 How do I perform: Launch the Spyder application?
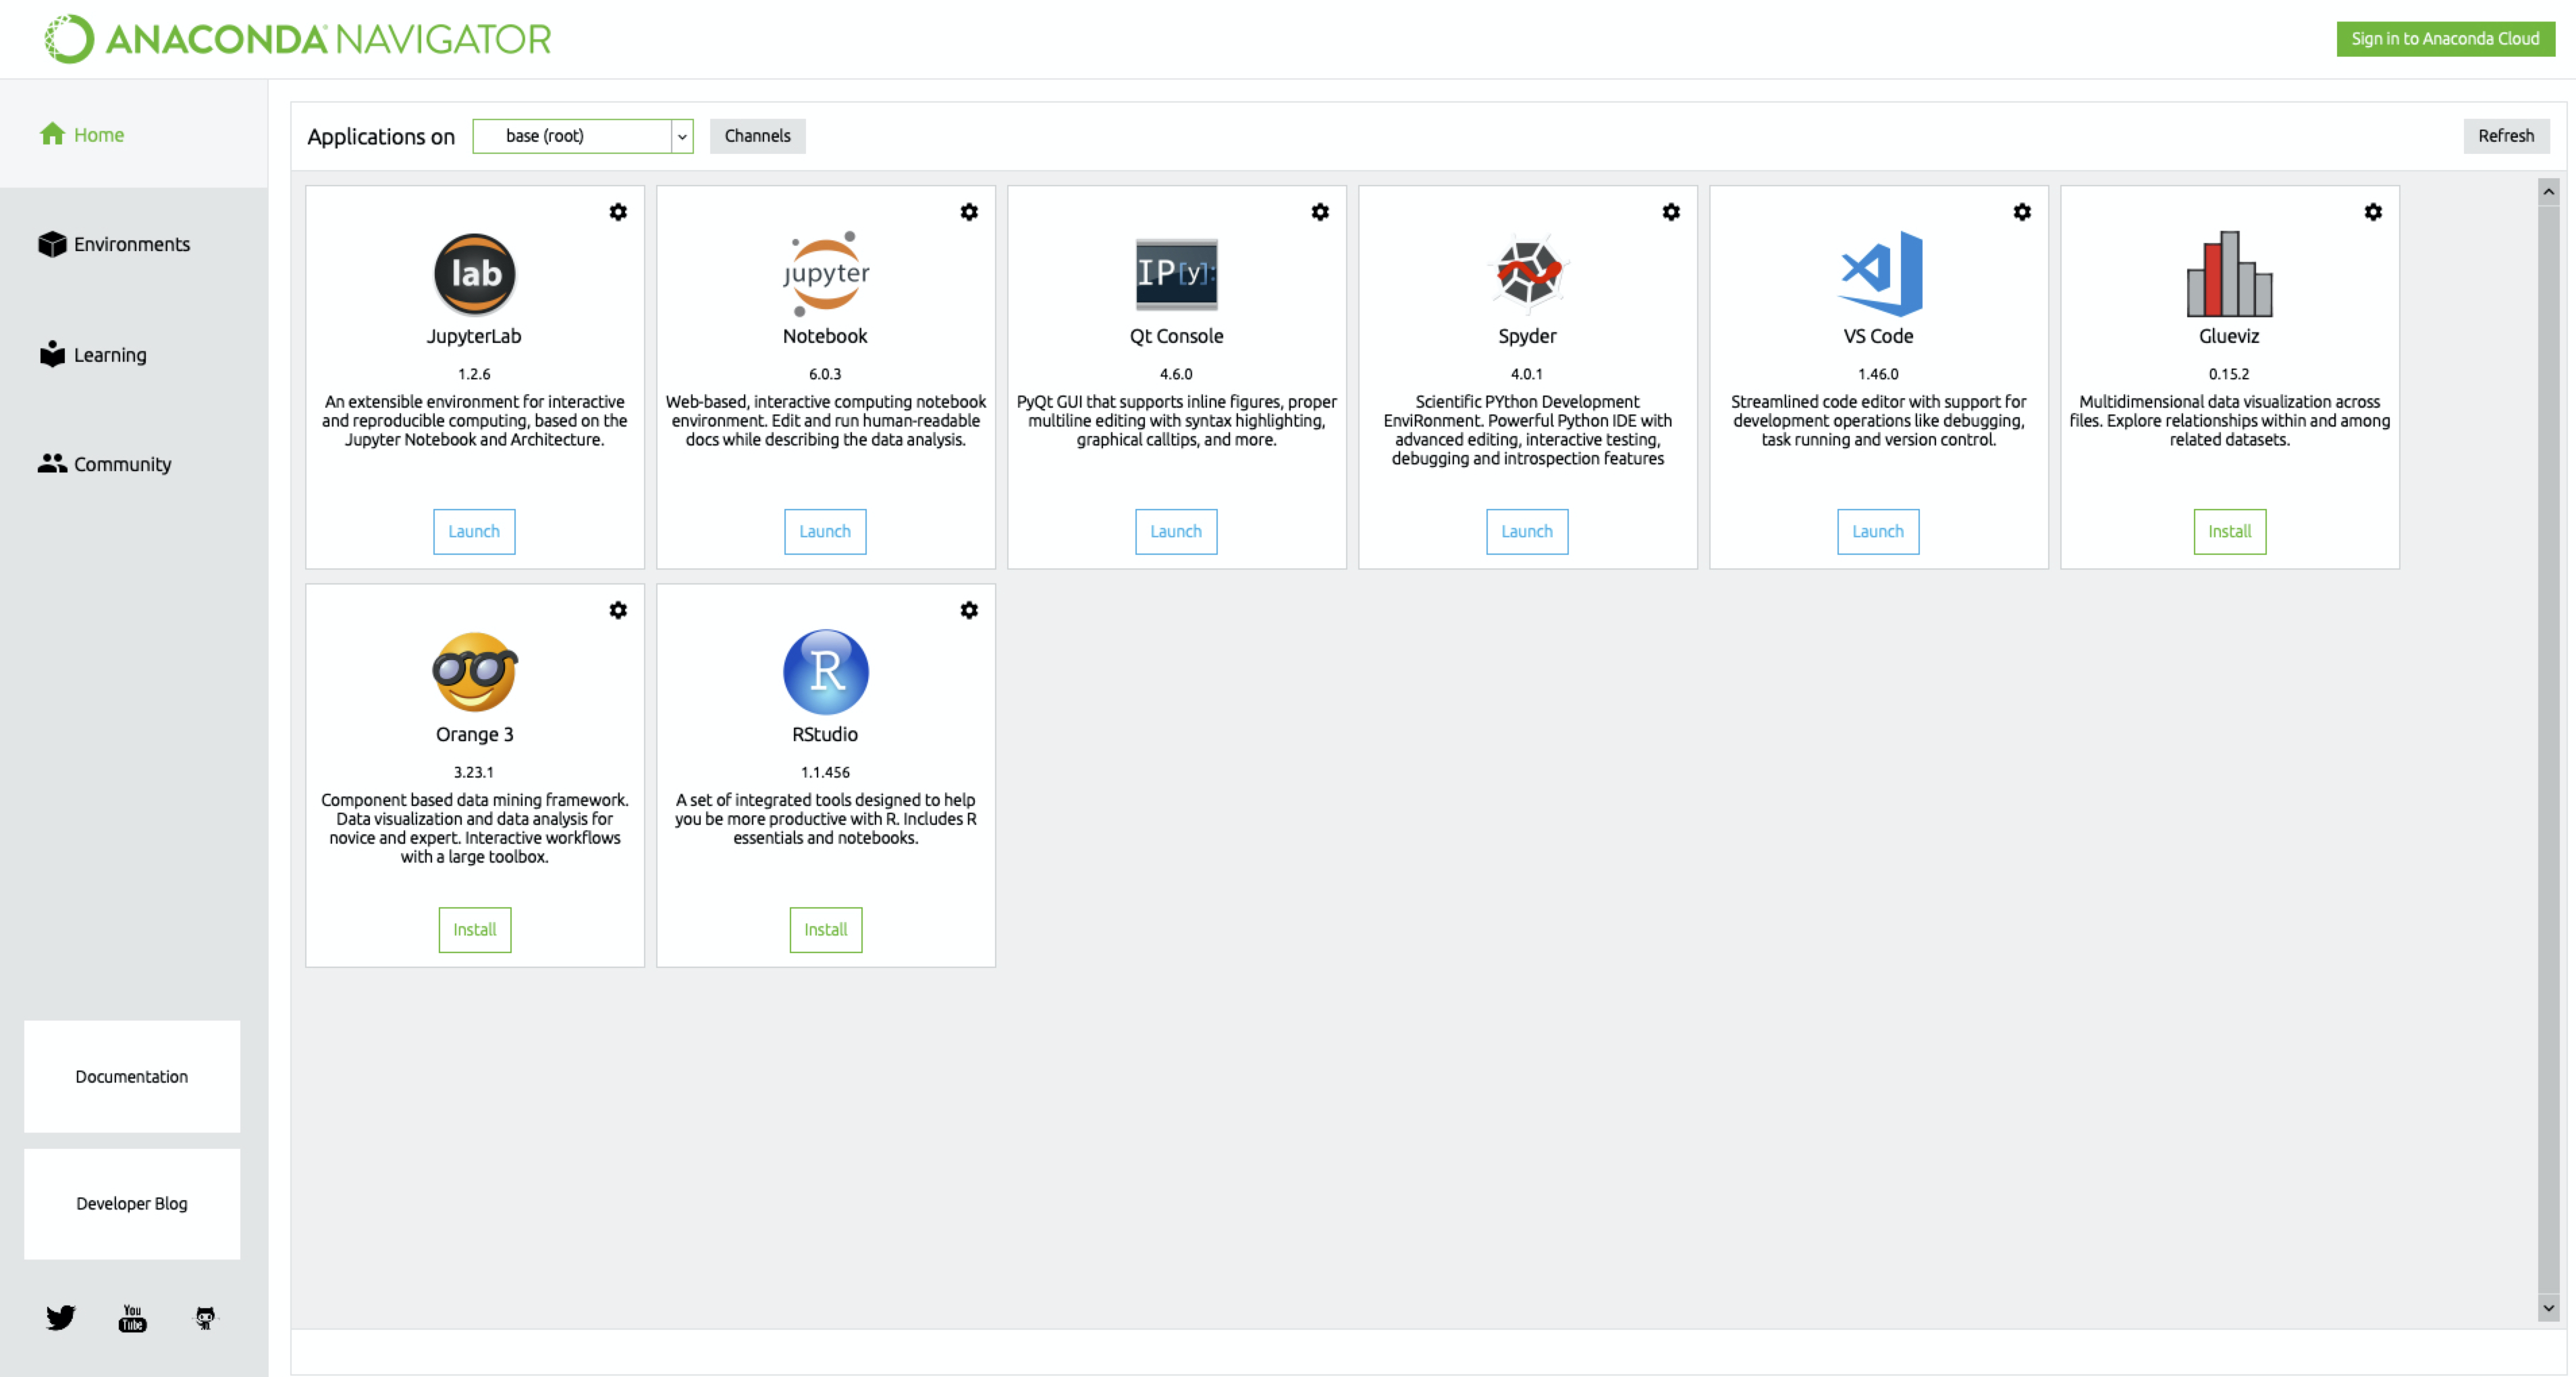[1527, 531]
